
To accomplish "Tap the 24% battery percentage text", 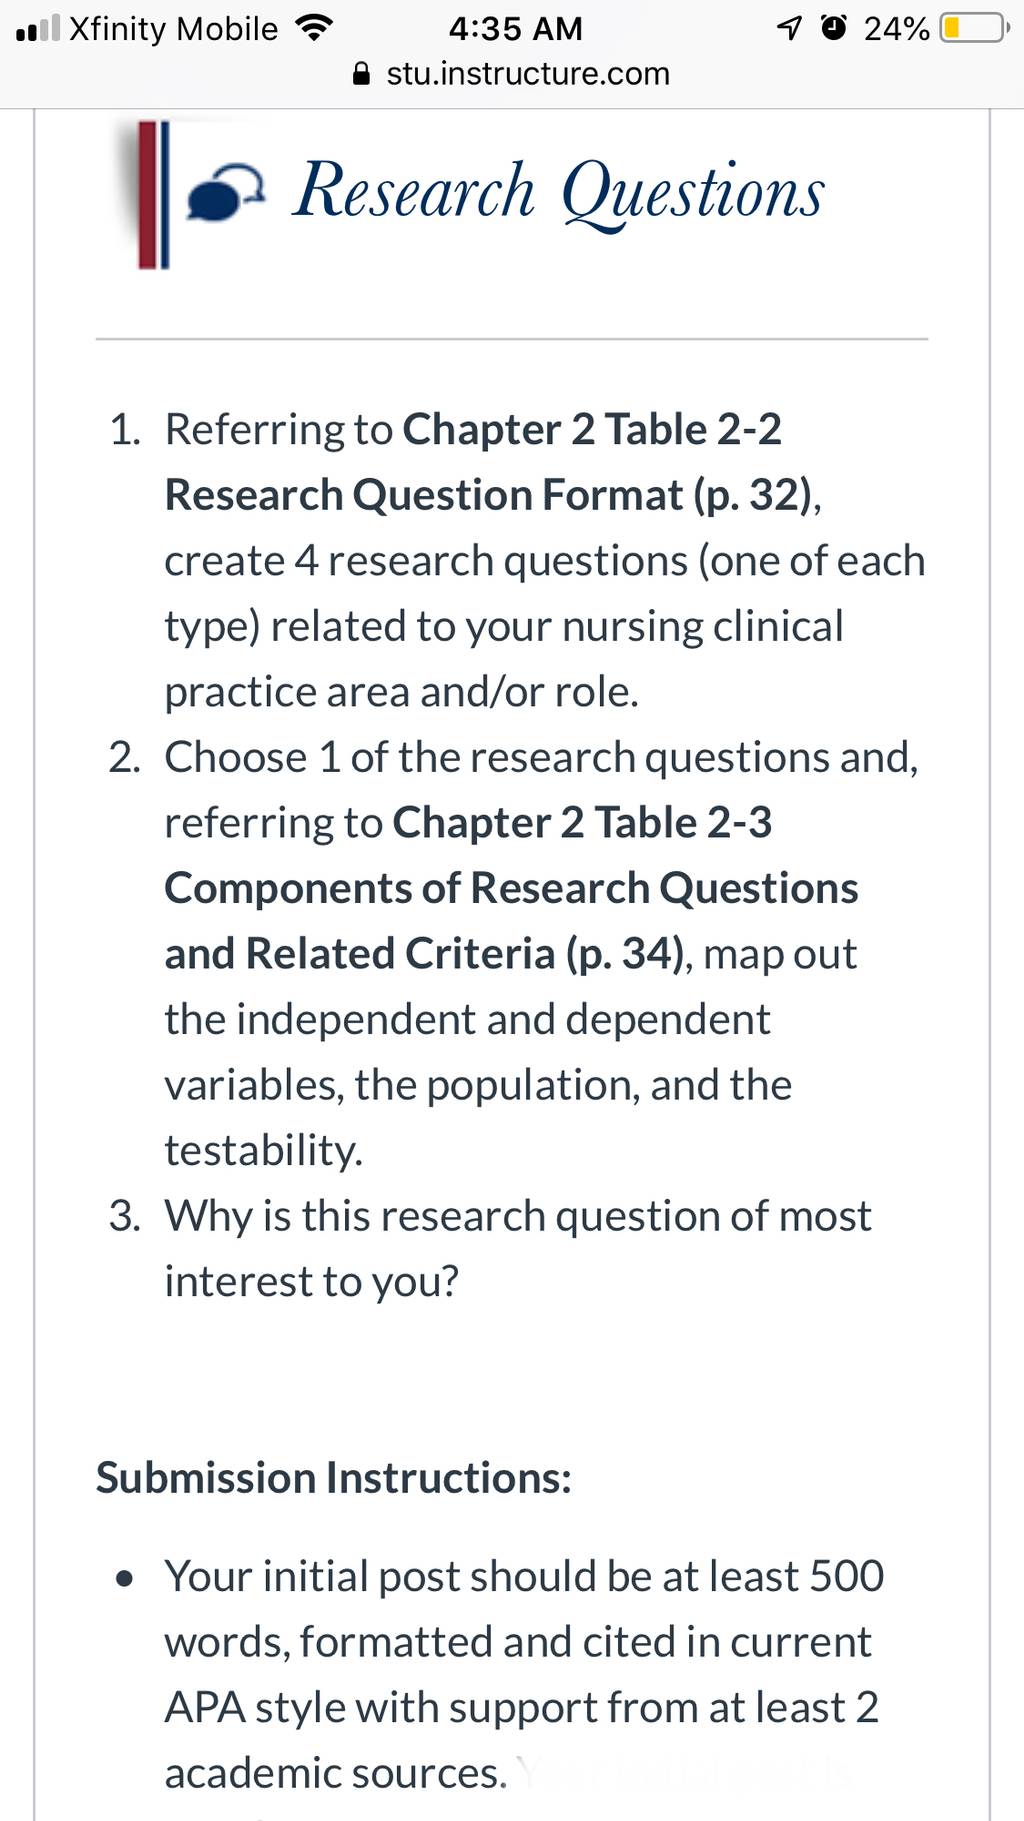I will coord(897,29).
